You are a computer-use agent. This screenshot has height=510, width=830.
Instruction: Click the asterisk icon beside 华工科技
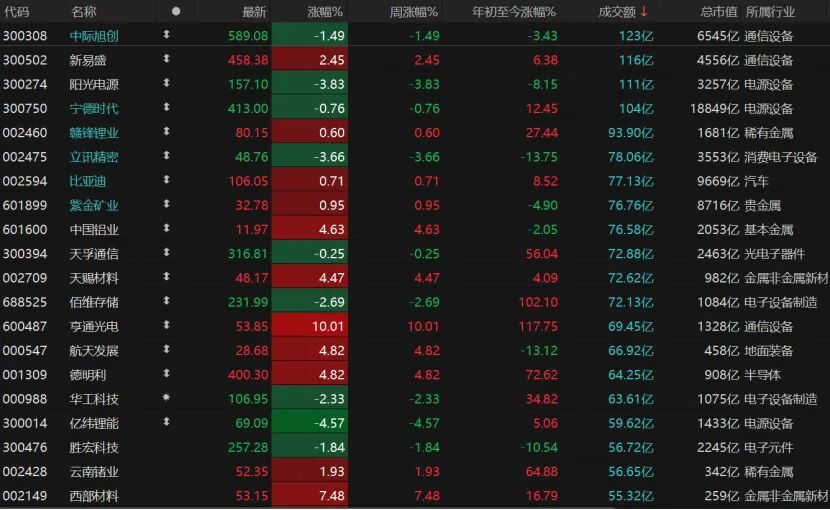(x=166, y=398)
